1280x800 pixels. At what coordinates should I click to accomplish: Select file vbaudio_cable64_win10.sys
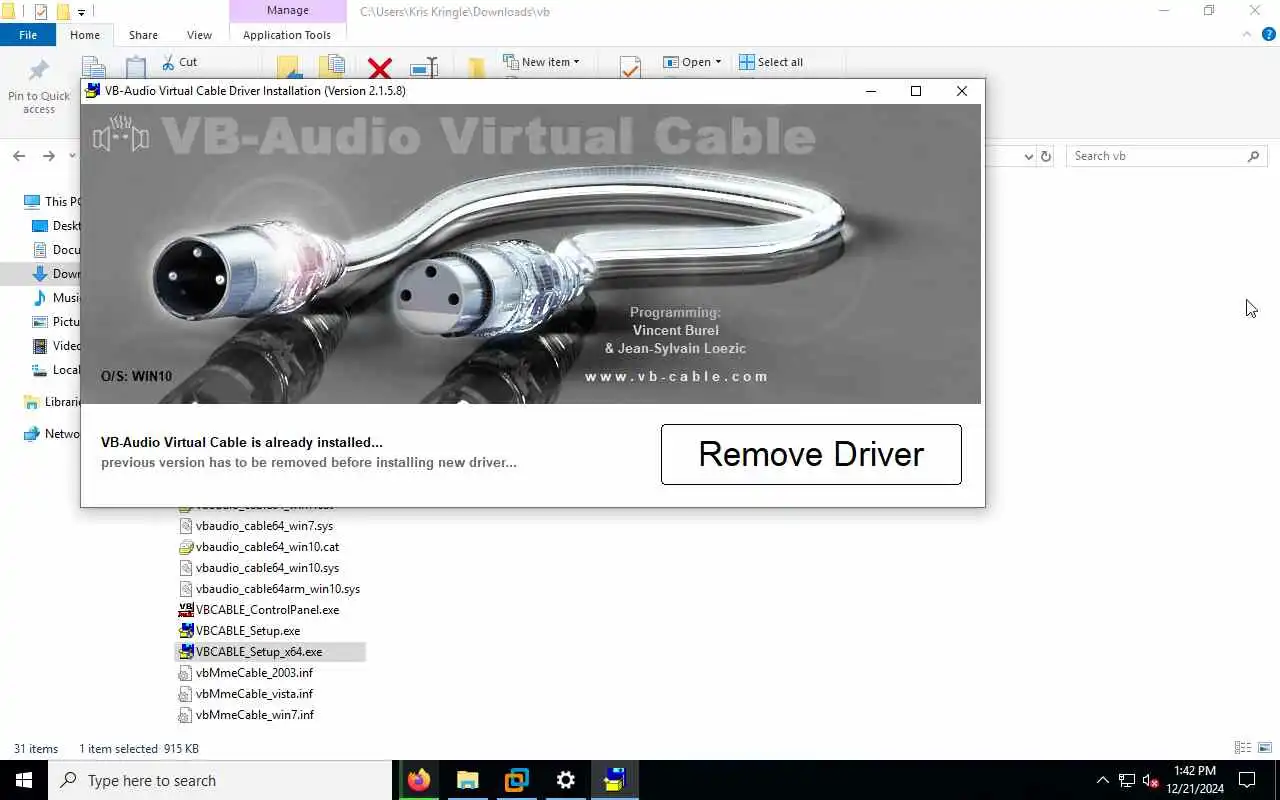coord(259,568)
